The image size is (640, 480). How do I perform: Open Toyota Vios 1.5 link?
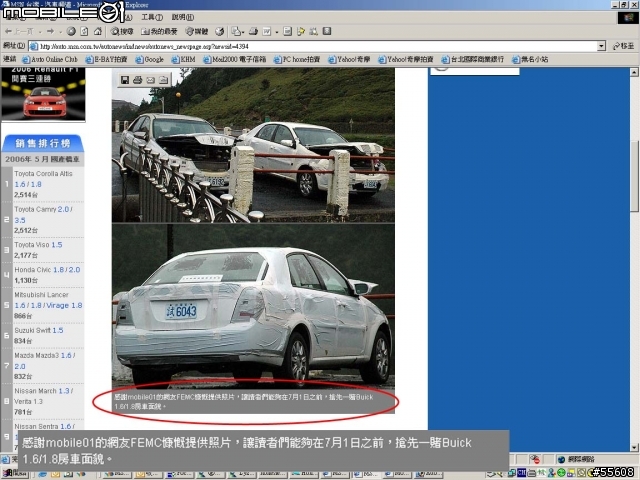pyautogui.click(x=57, y=245)
